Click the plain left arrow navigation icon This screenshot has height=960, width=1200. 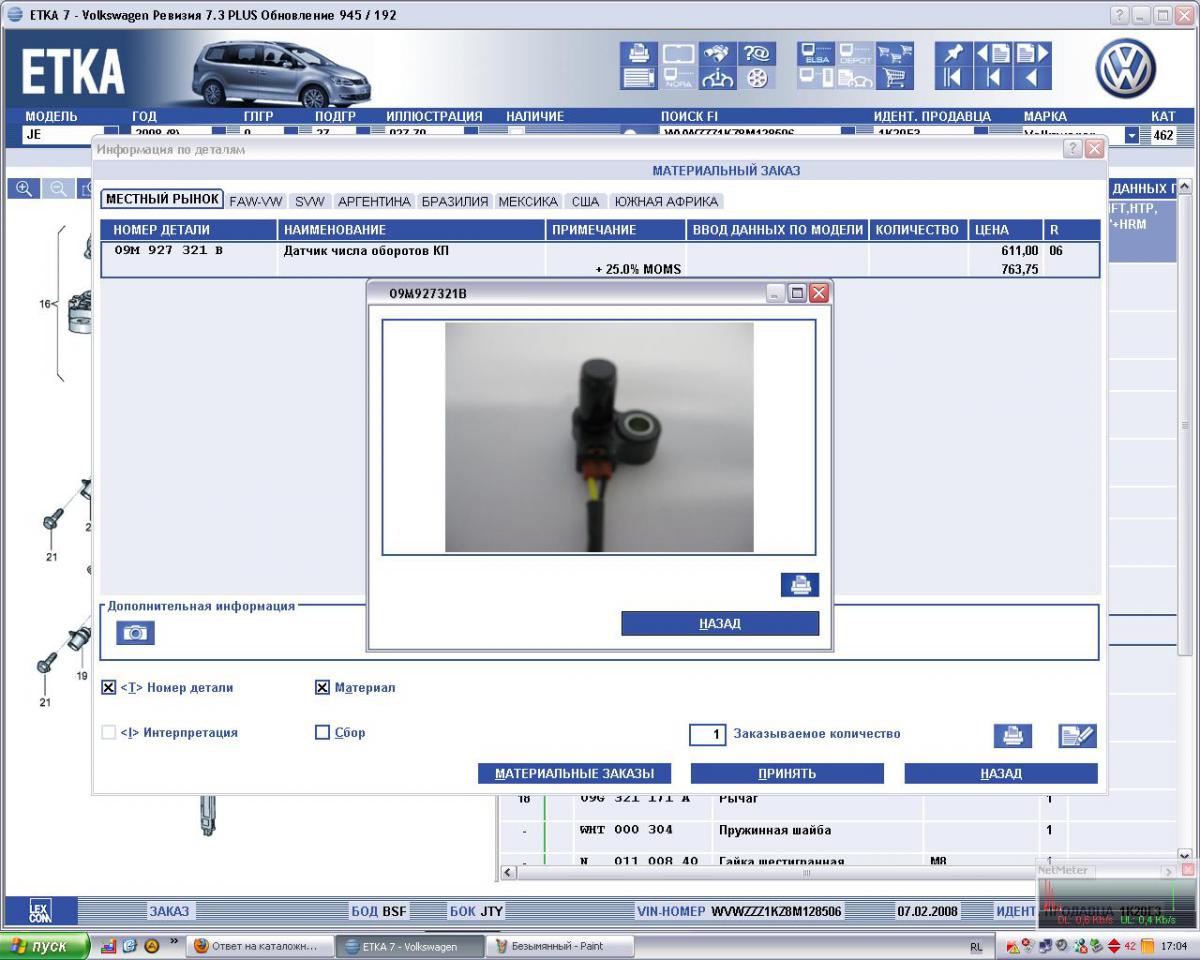pos(1033,78)
